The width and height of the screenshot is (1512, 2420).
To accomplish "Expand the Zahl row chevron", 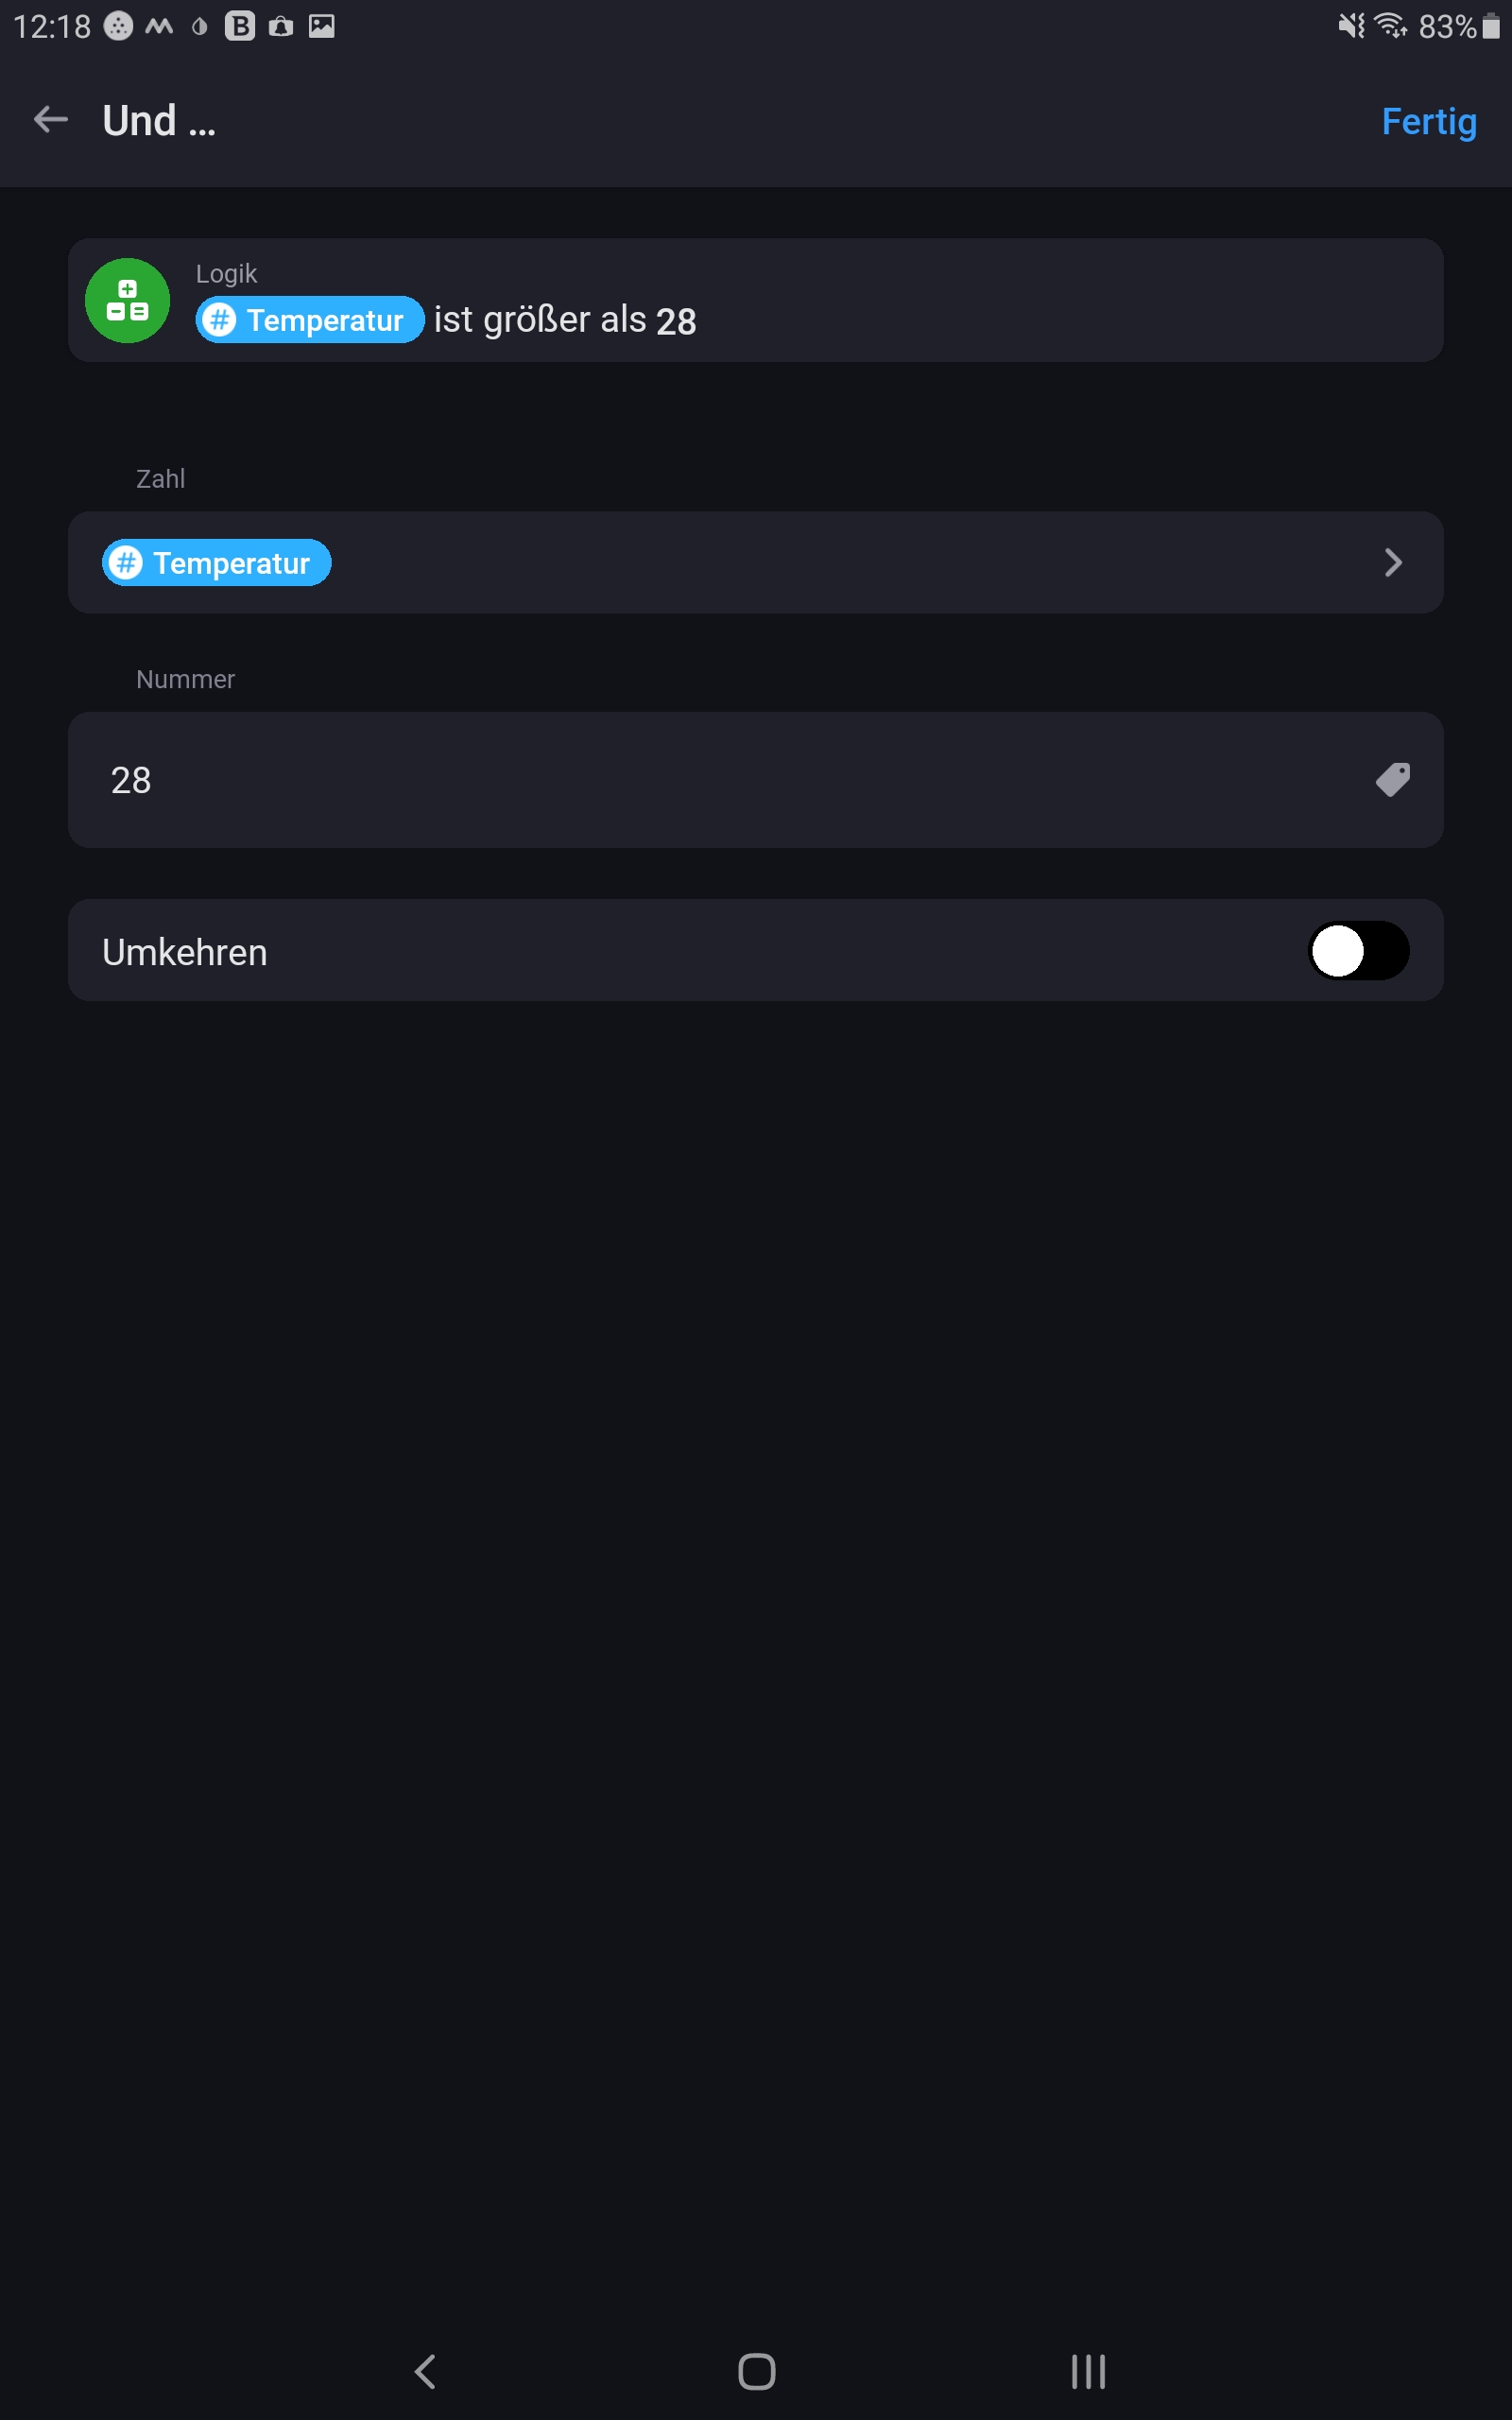I will pos(1393,563).
